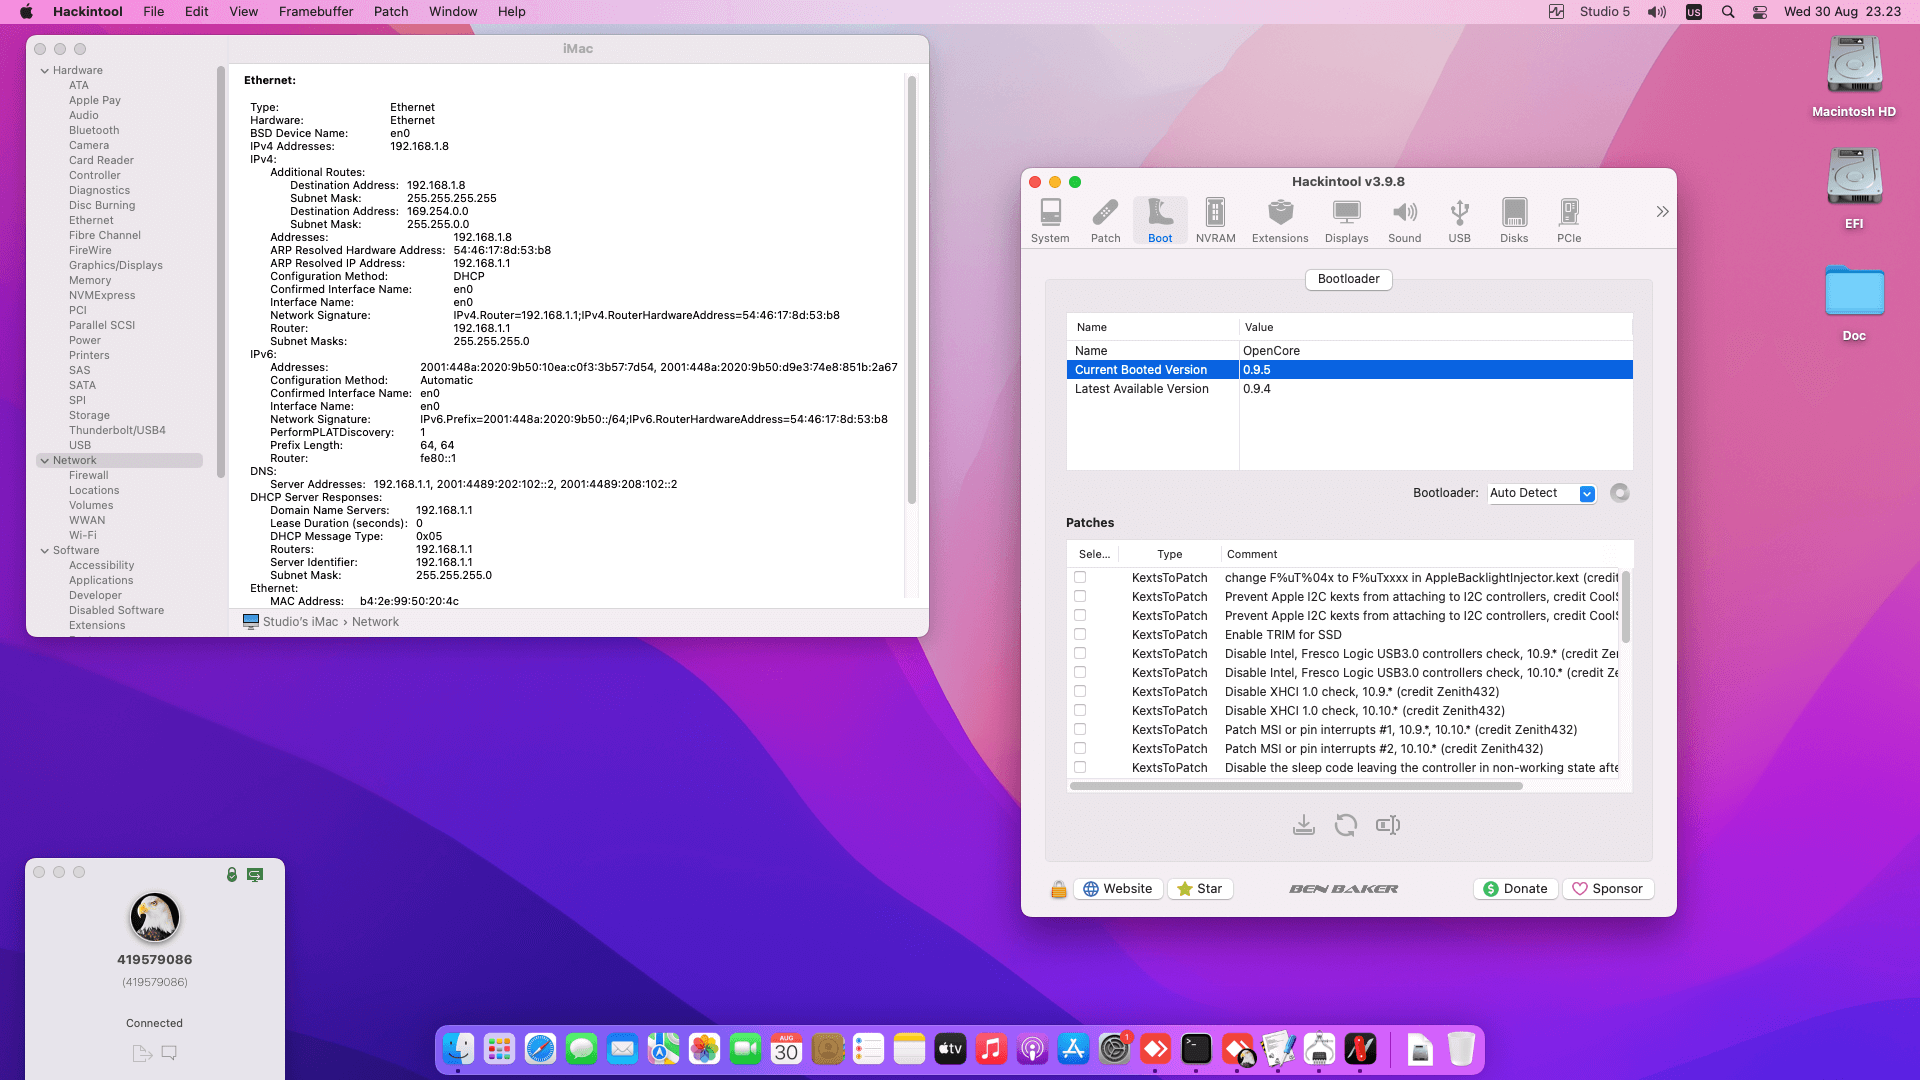Select Wi-Fi in the System Information sidebar
This screenshot has height=1080, width=1920.
coord(83,536)
